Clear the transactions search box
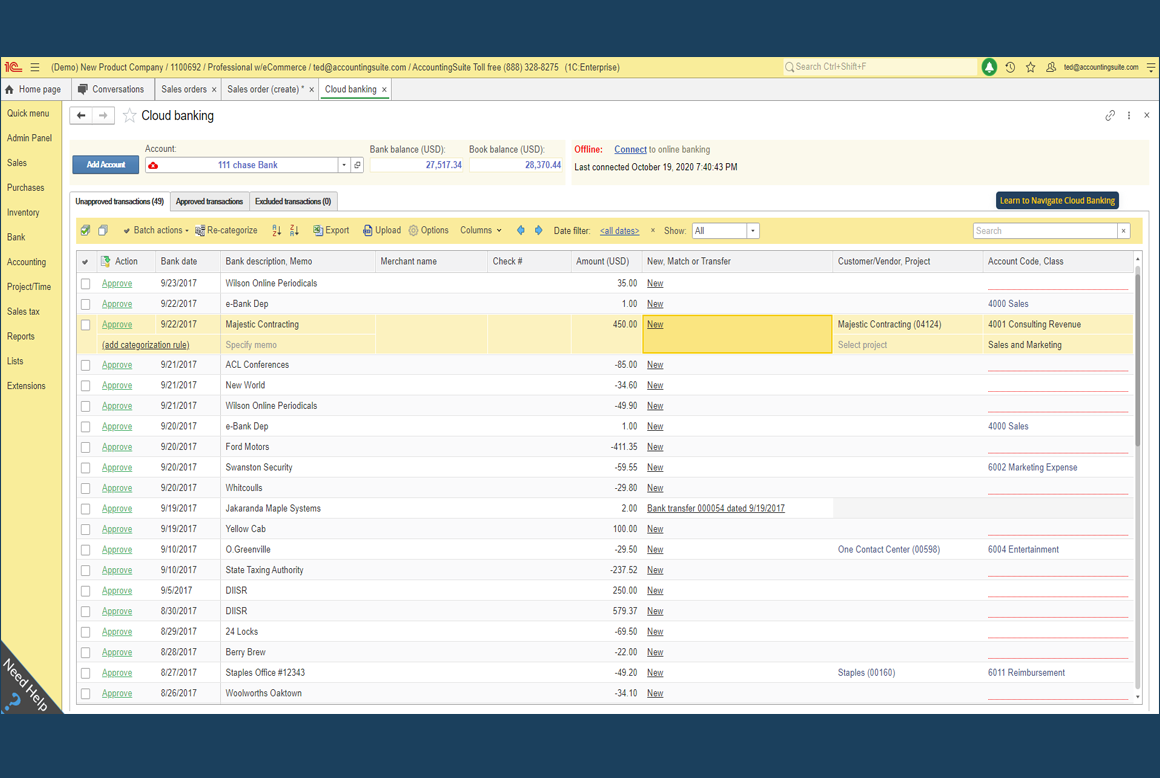The height and width of the screenshot is (778, 1160). coord(1124,231)
